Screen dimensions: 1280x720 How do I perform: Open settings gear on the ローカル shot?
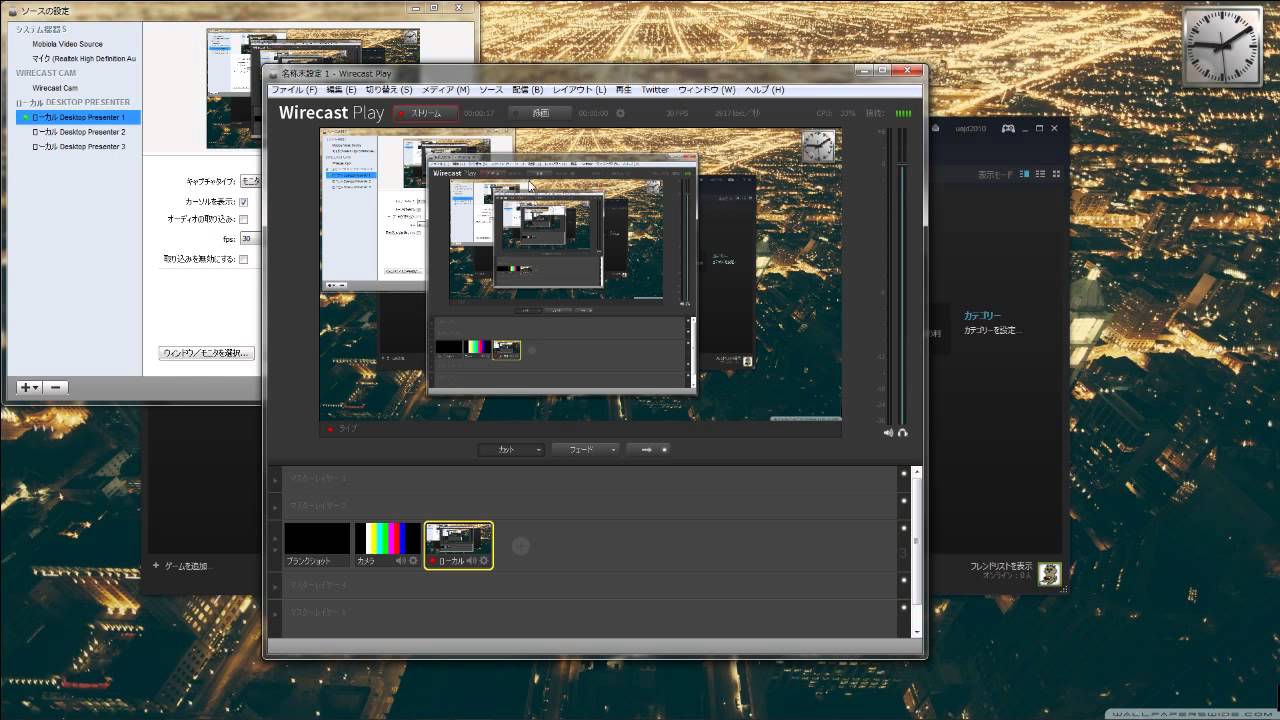[485, 561]
